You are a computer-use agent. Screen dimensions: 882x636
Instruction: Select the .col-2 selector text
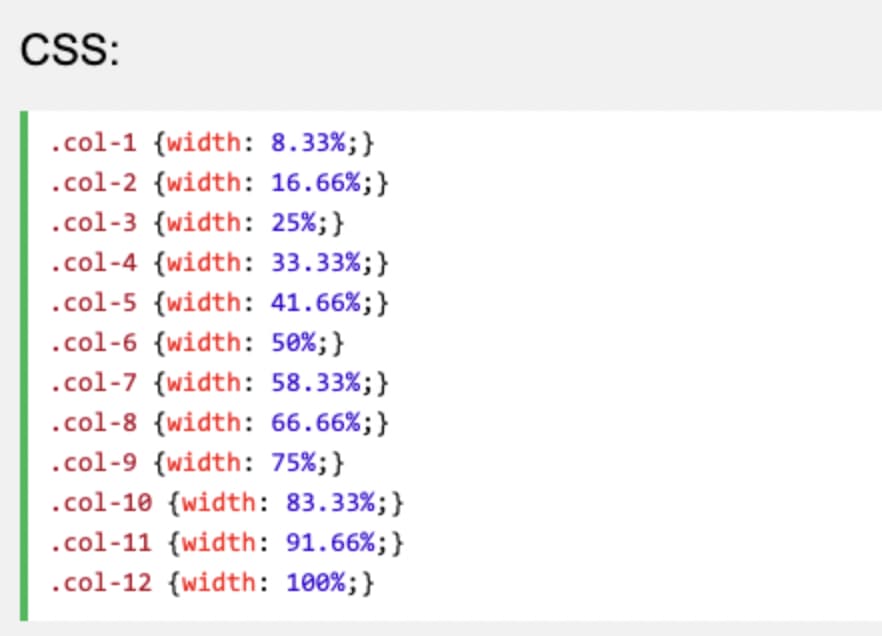(x=92, y=183)
